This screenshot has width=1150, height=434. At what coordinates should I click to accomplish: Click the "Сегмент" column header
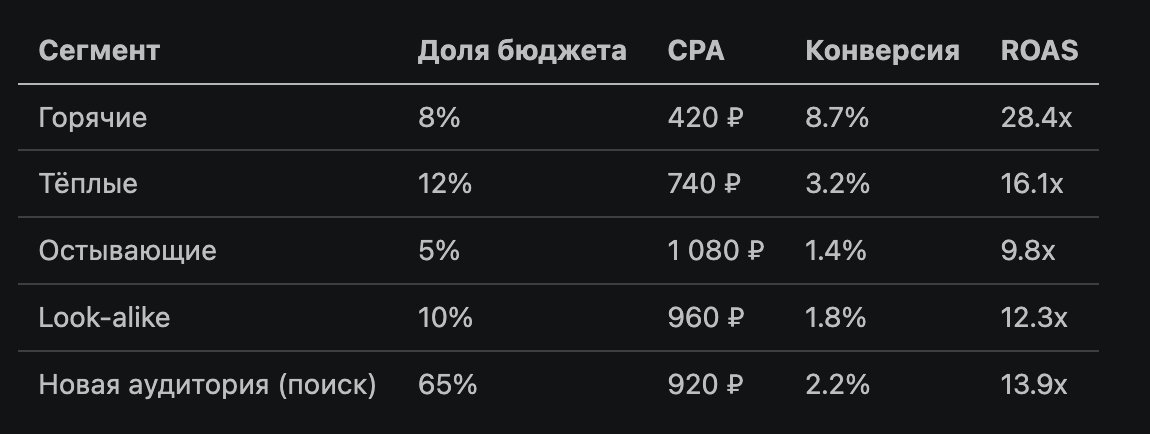click(x=99, y=51)
